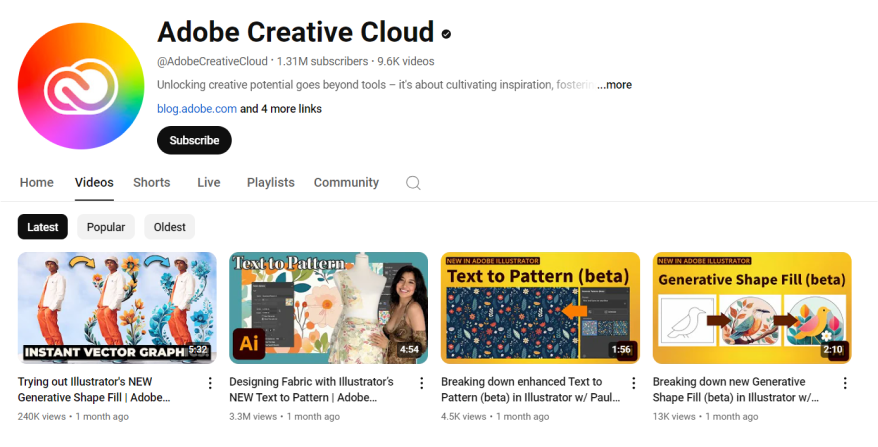Click the verified badge next to channel name
Image resolution: width=878 pixels, height=447 pixels.
click(x=446, y=34)
